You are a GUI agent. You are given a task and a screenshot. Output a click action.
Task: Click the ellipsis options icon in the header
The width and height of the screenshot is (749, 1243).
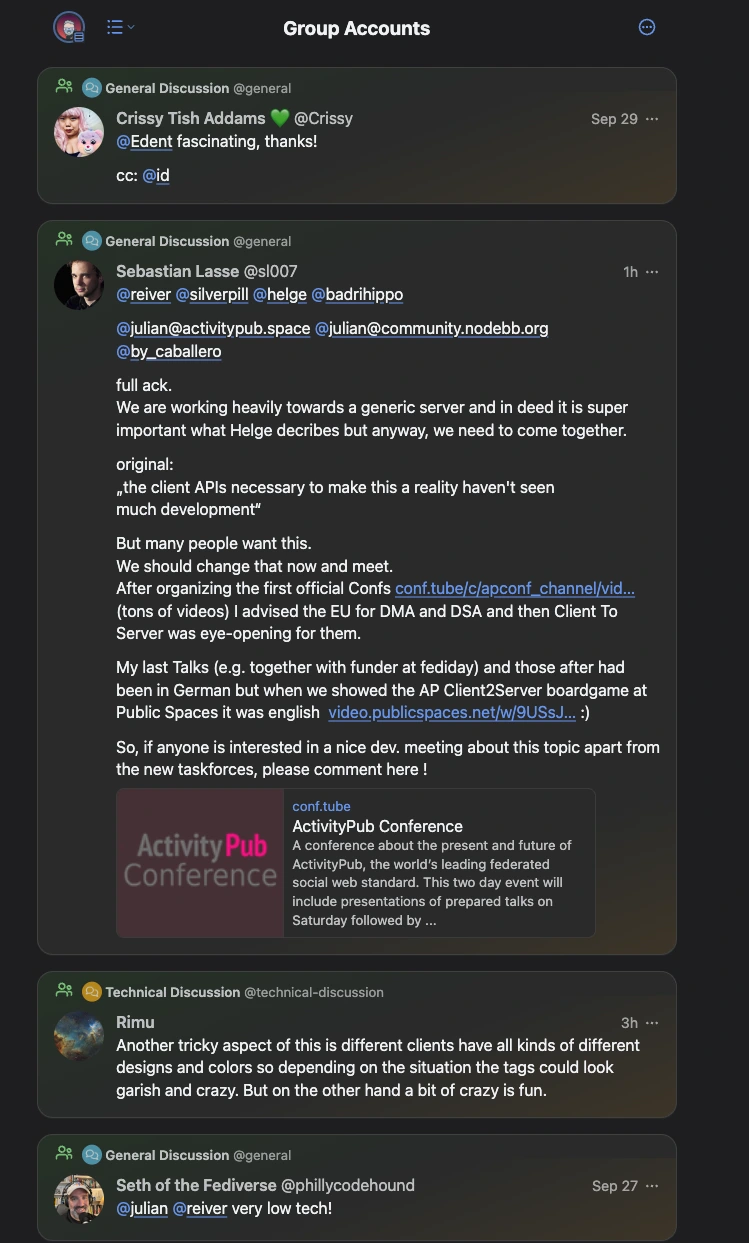coord(647,27)
